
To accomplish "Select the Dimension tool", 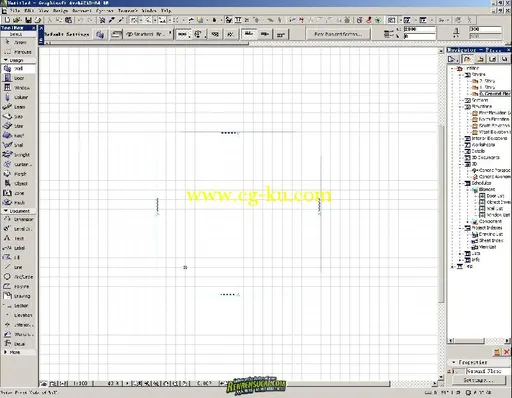I will click(x=19, y=219).
